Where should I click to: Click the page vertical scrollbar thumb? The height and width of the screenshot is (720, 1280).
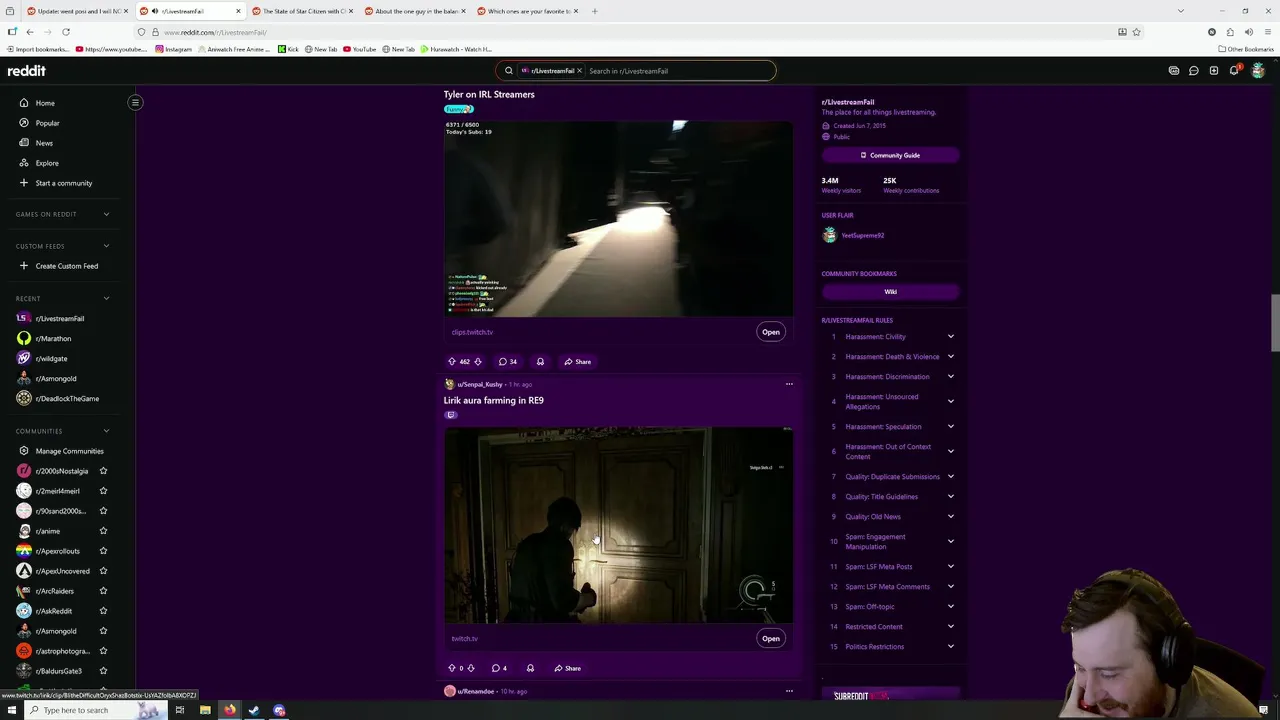(x=1275, y=323)
